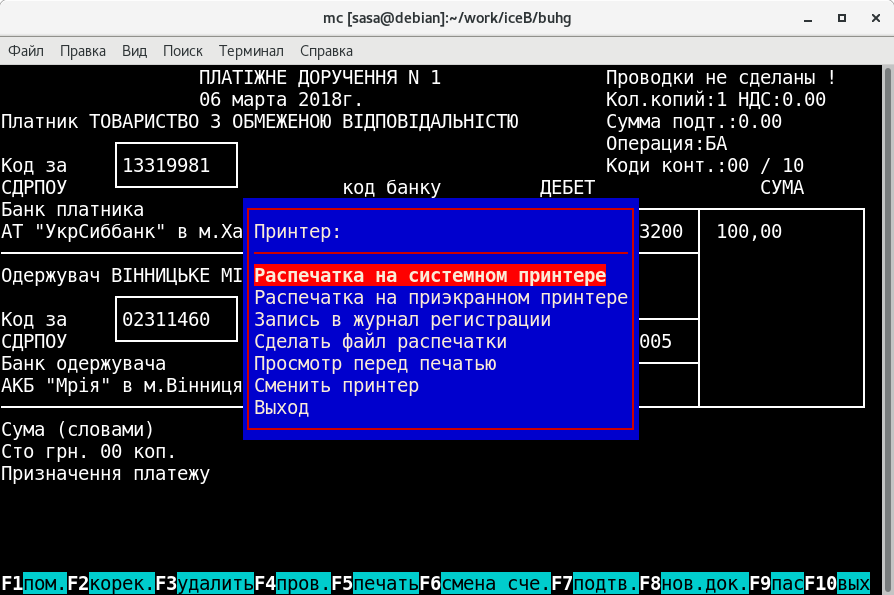Click Сума (словами) label
This screenshot has width=894, height=595.
[78, 430]
